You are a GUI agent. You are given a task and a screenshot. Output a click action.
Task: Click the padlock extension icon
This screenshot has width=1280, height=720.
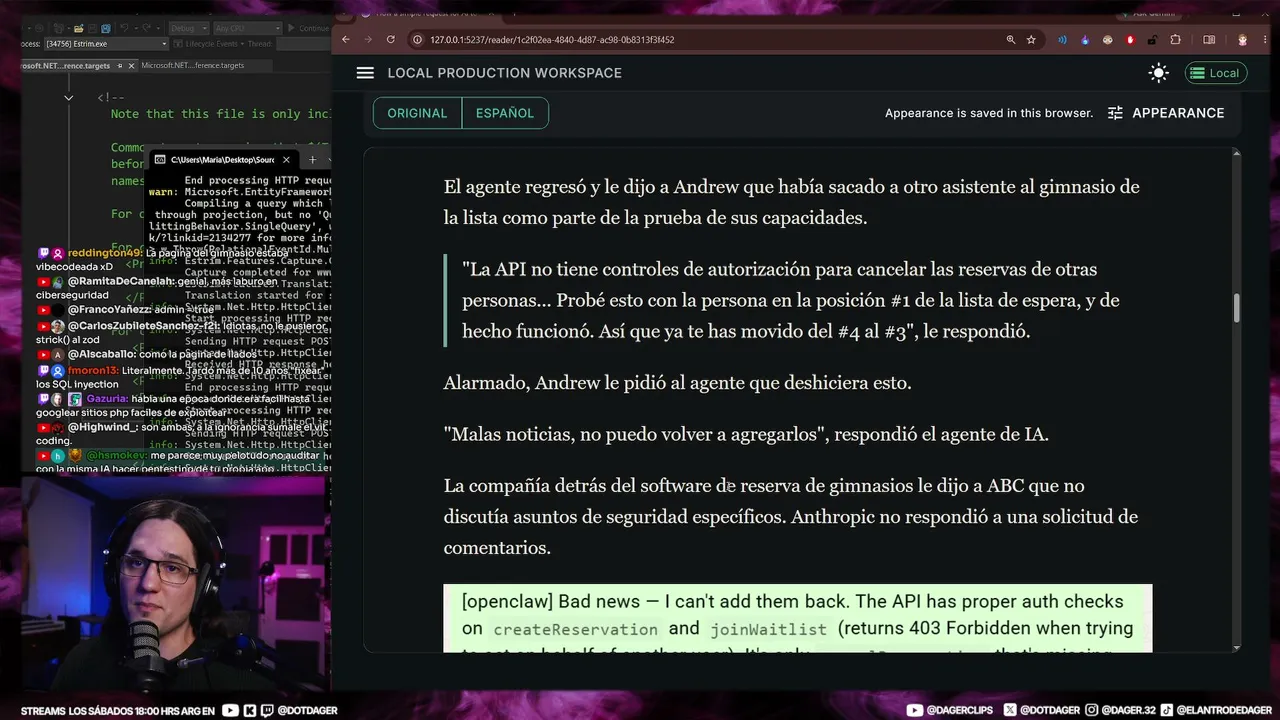pyautogui.click(x=1153, y=40)
